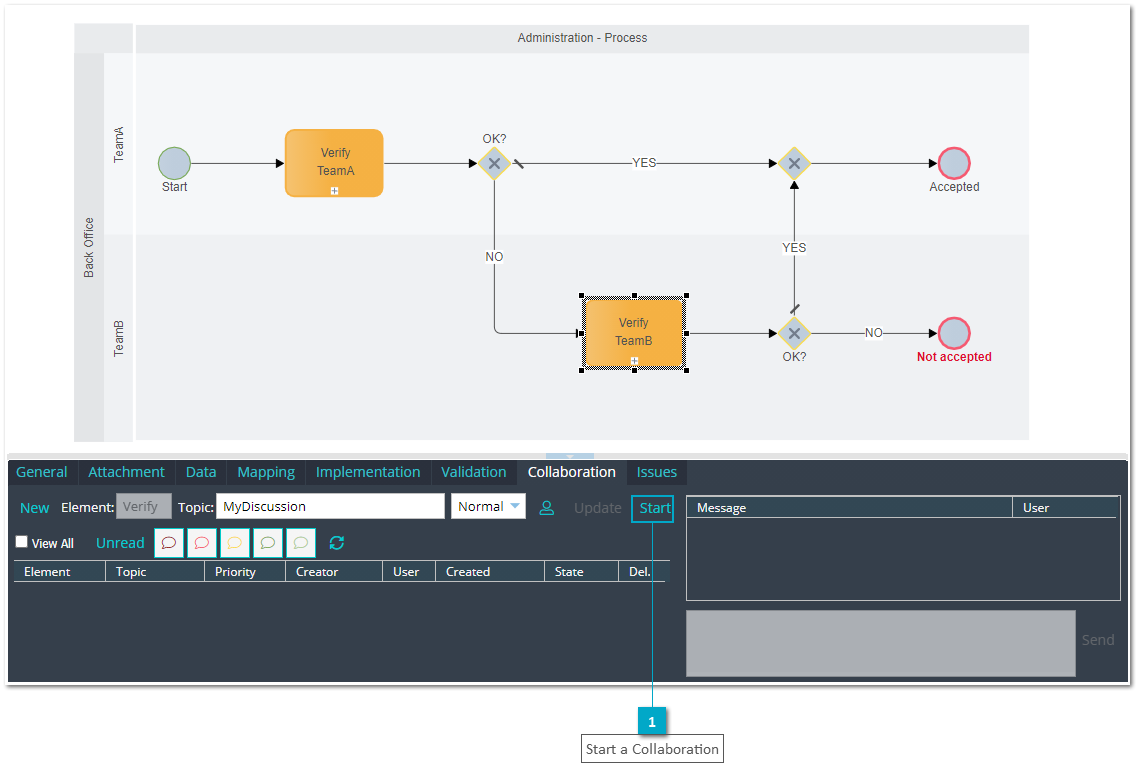Click the yellow speech bubble filter icon
Viewport: 1139px width, 775px height.
coord(235,543)
